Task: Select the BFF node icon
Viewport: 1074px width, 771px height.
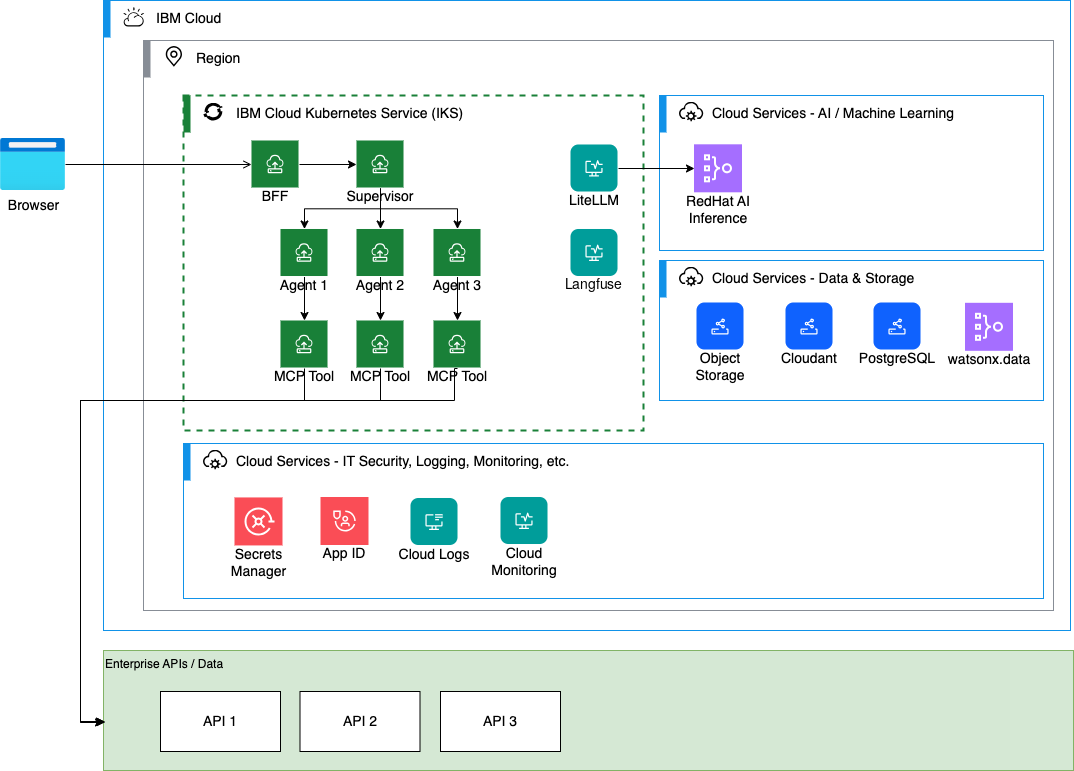Action: 275,164
